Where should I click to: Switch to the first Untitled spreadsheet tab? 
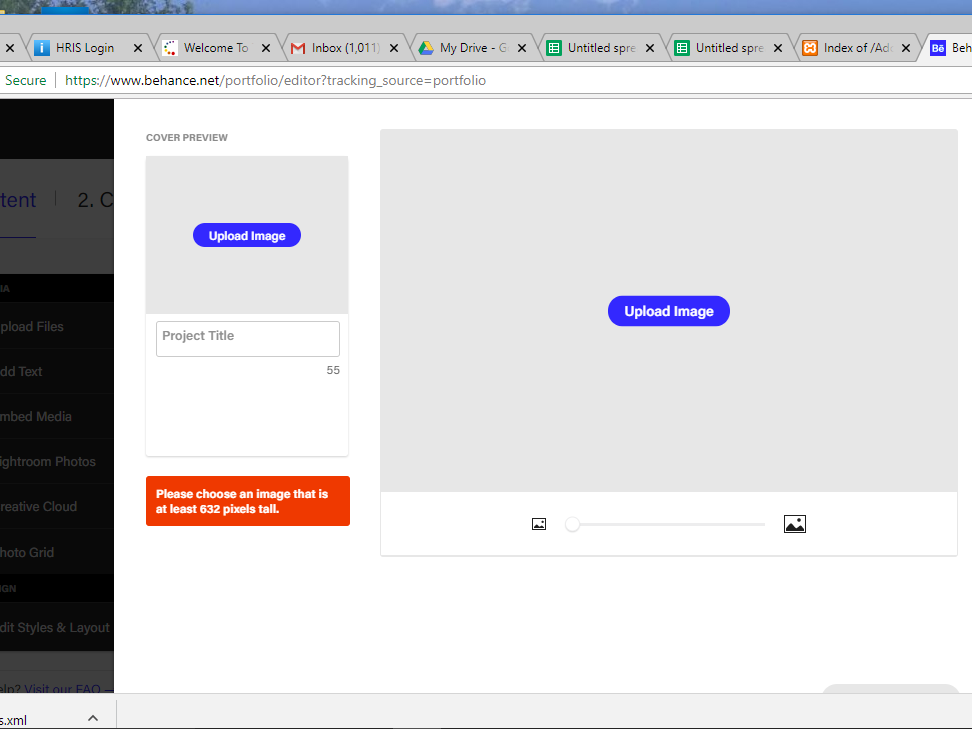click(x=599, y=48)
